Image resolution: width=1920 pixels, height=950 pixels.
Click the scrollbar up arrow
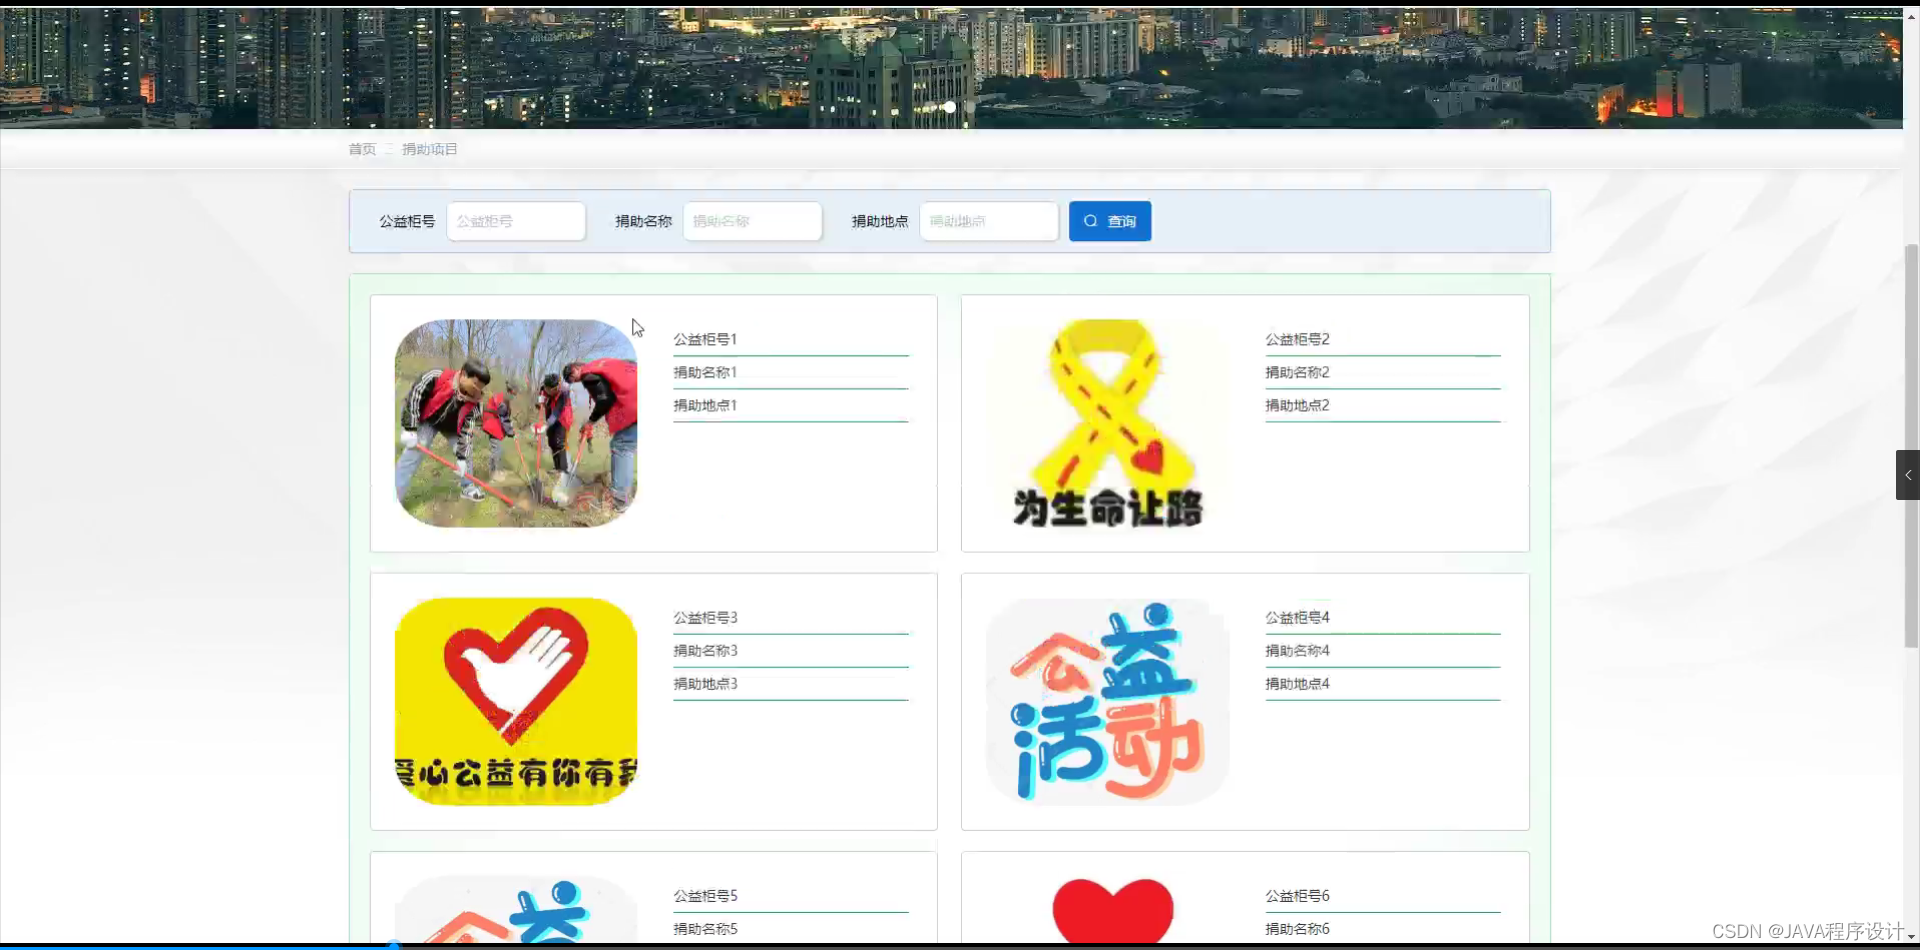[x=1911, y=16]
